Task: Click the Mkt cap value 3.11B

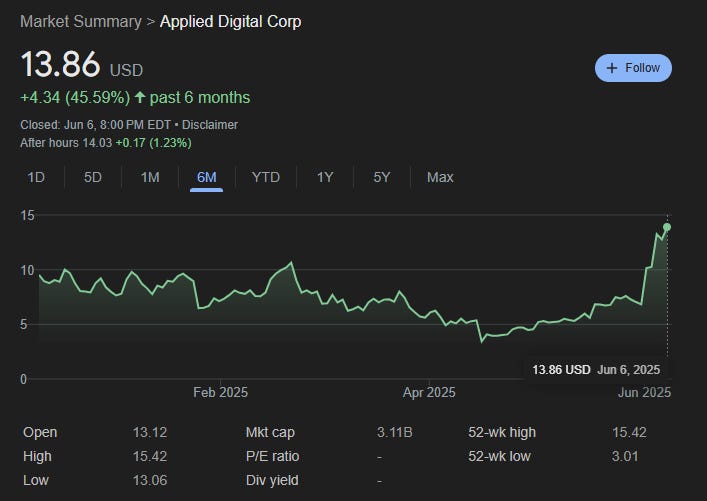Action: (x=395, y=432)
